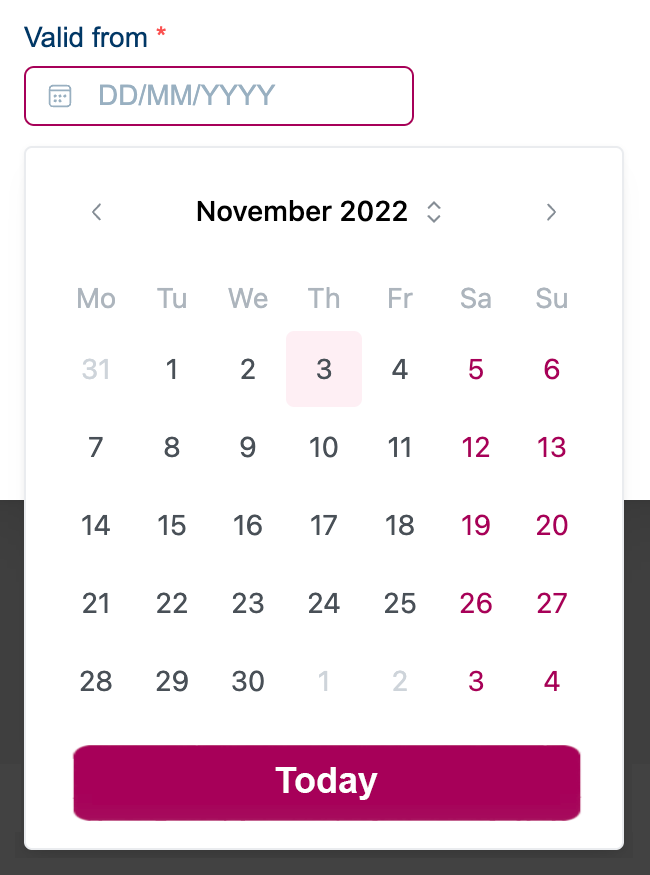Choose November 26 from the calendar
Image resolution: width=650 pixels, height=875 pixels.
(x=476, y=603)
